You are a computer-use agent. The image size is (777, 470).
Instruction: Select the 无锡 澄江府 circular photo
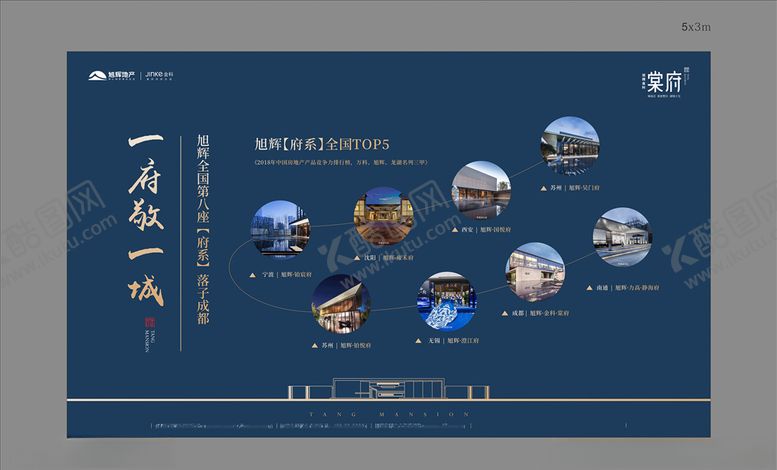(447, 301)
